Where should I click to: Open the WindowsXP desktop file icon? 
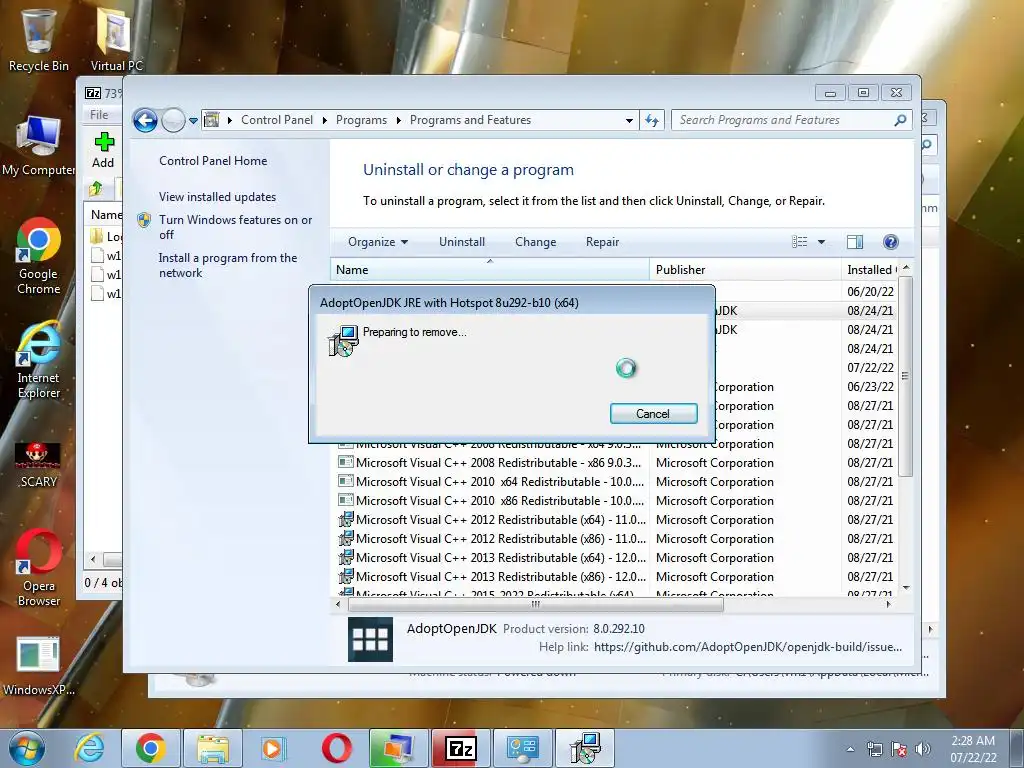coord(39,666)
